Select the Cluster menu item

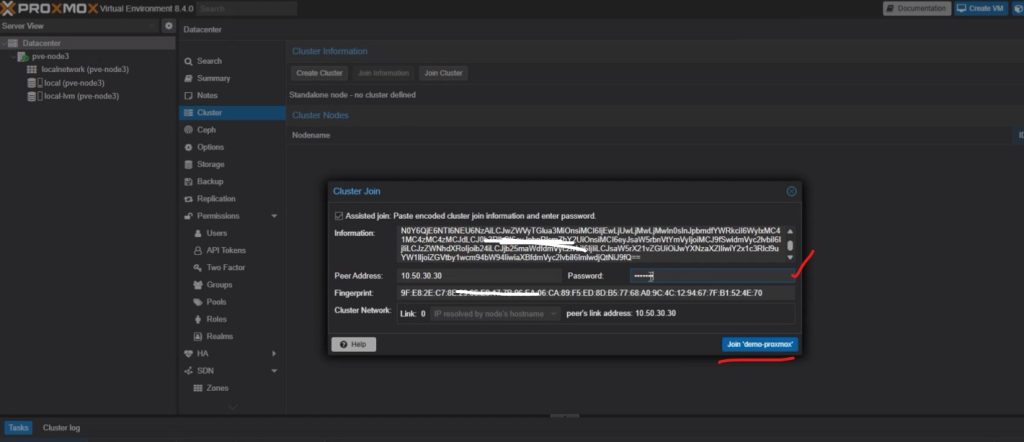point(232,113)
